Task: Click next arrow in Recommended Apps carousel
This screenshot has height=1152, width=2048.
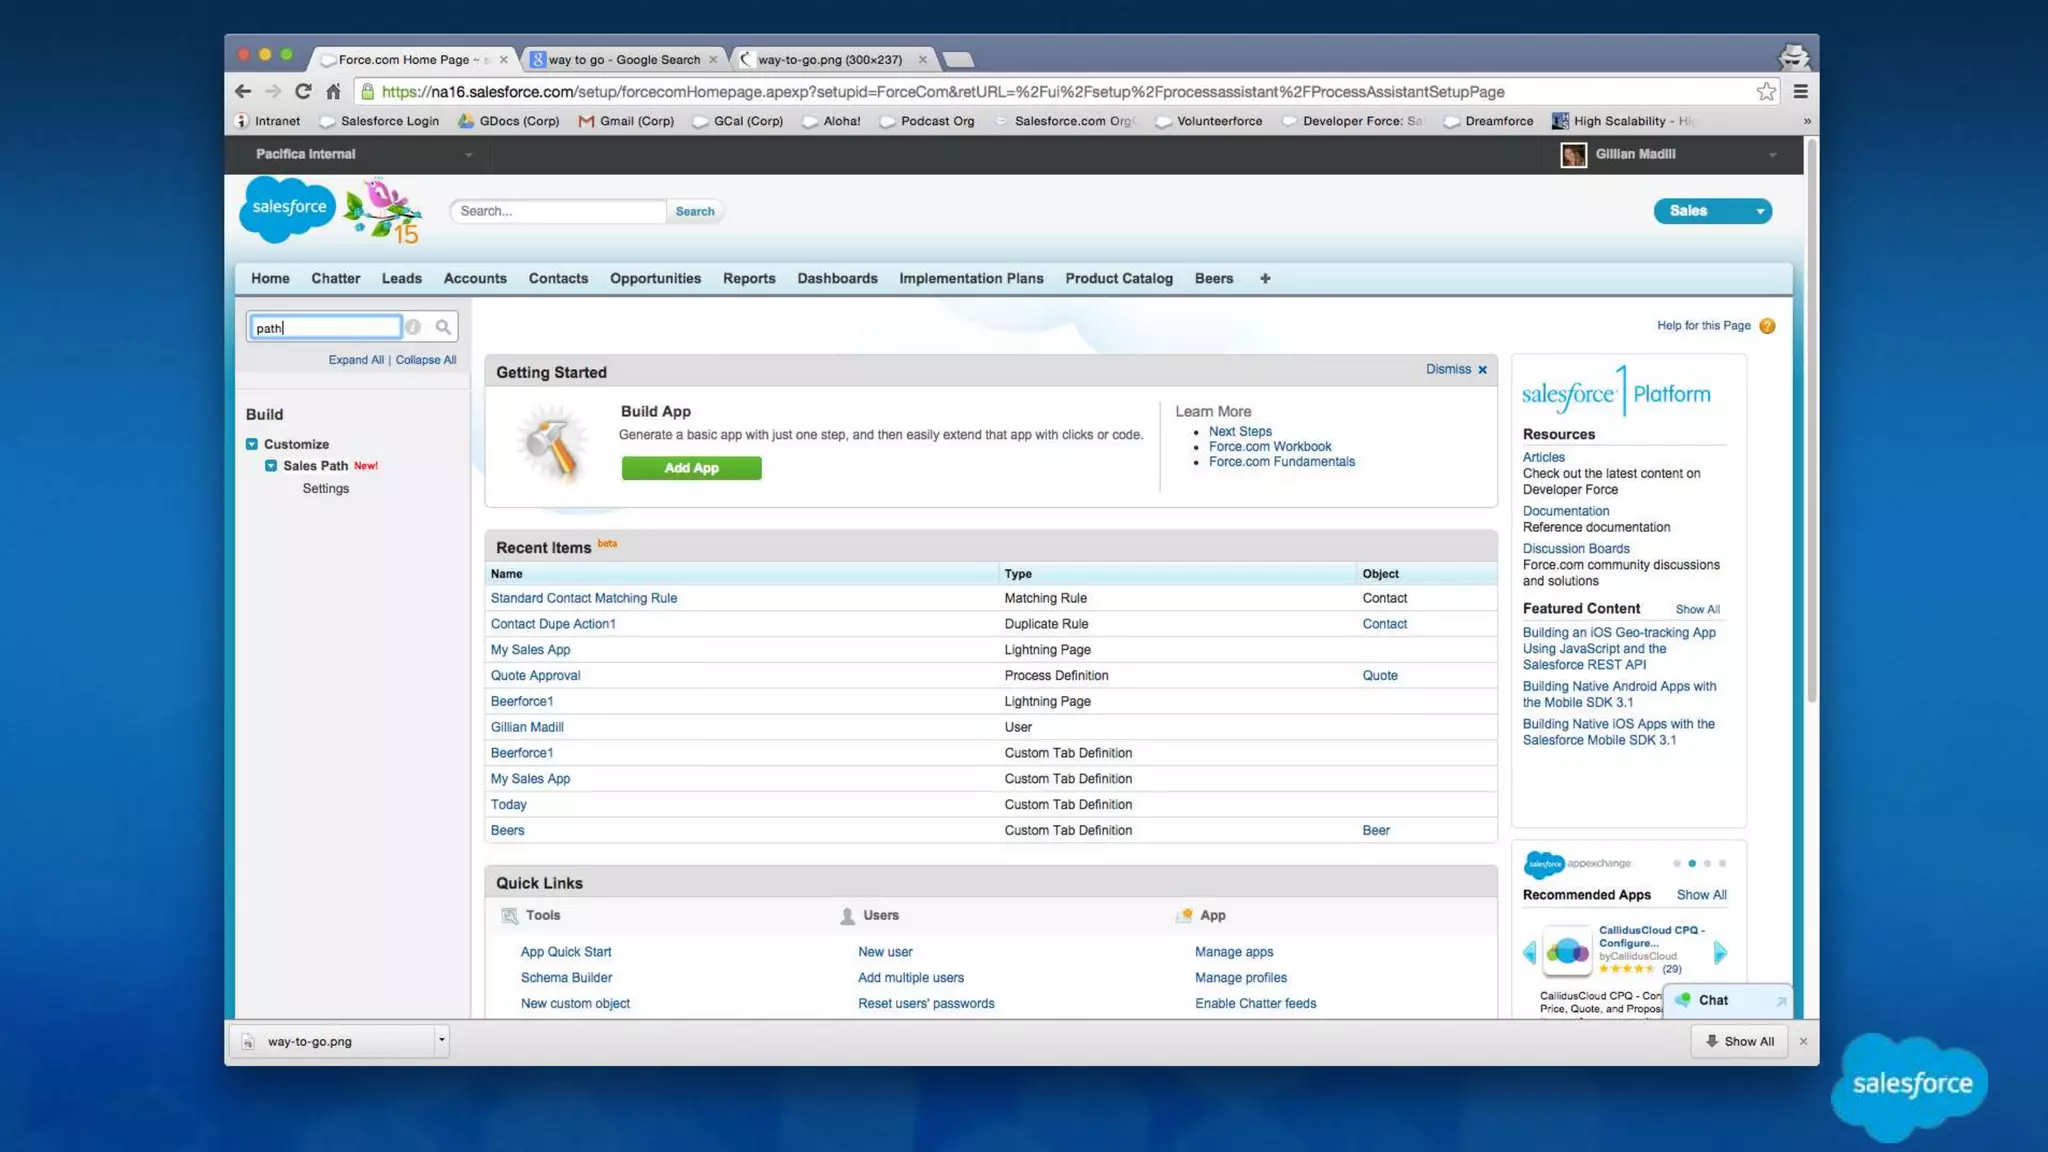Action: click(x=1720, y=952)
